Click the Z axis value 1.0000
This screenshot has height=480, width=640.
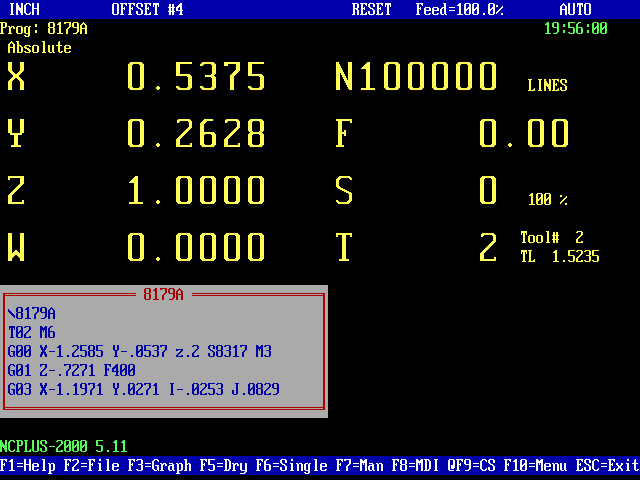click(196, 190)
